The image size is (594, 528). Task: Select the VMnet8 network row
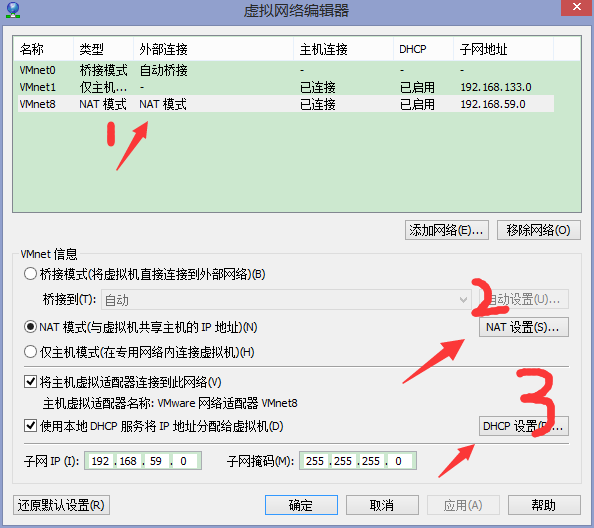(x=286, y=104)
